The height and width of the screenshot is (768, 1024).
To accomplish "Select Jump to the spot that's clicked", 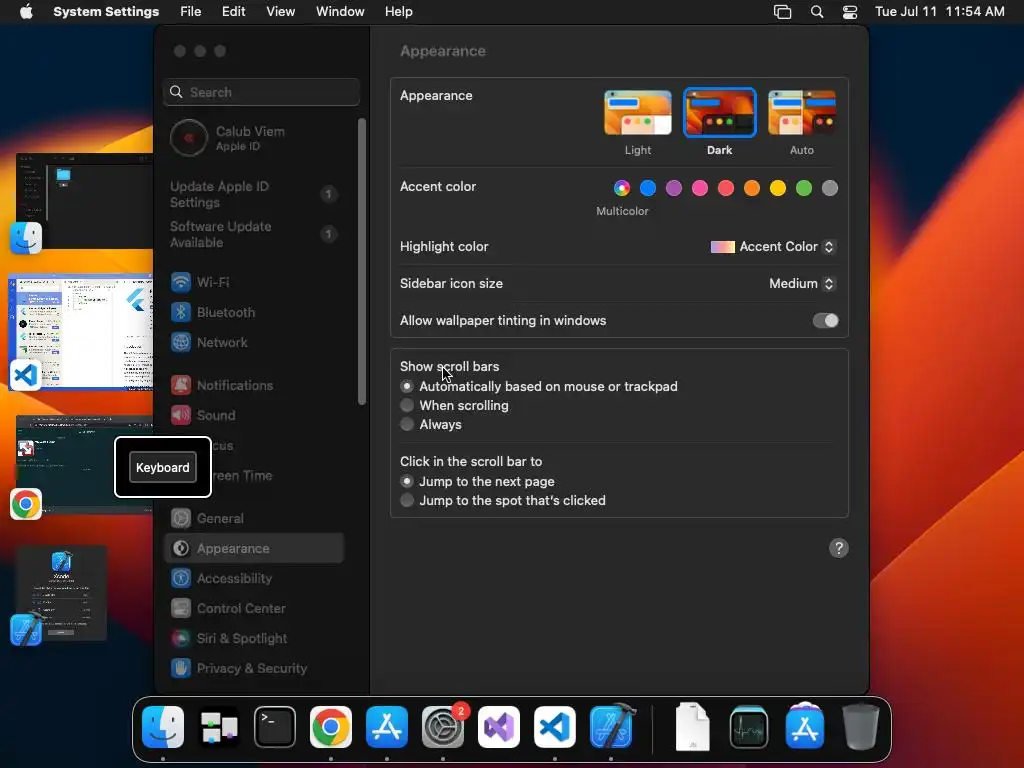I will (407, 500).
